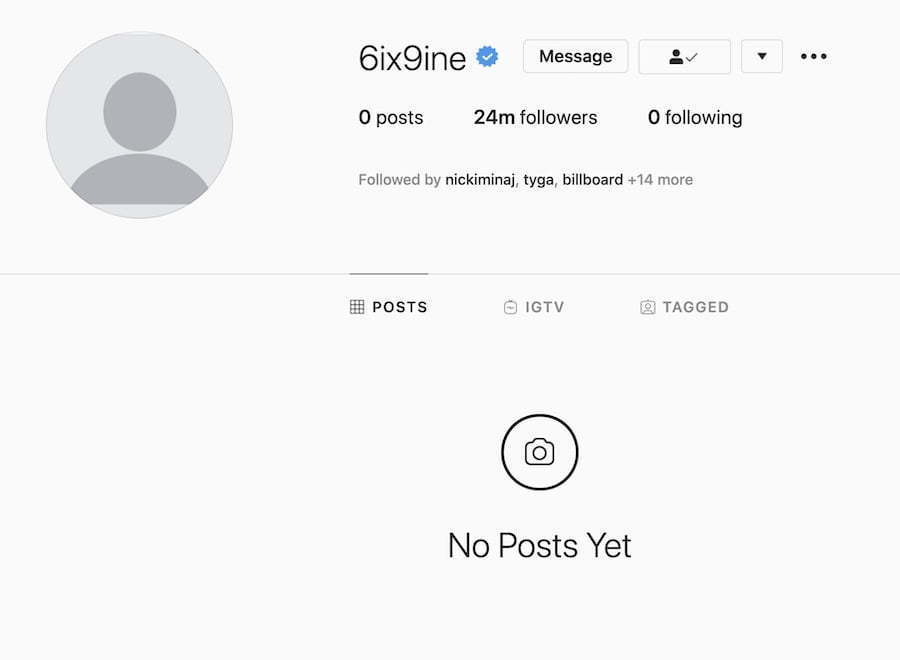Click the Posts grid icon
Screen dimensions: 900x660
(356, 307)
